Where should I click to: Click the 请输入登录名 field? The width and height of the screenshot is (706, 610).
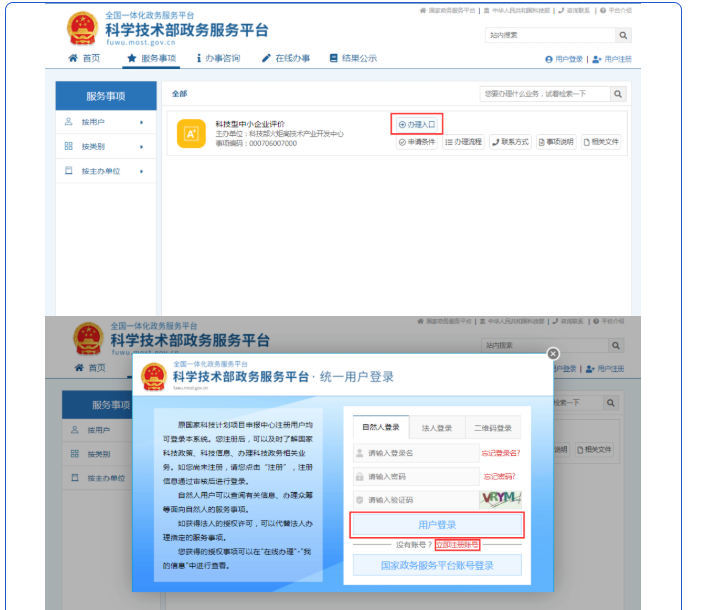[x=416, y=453]
